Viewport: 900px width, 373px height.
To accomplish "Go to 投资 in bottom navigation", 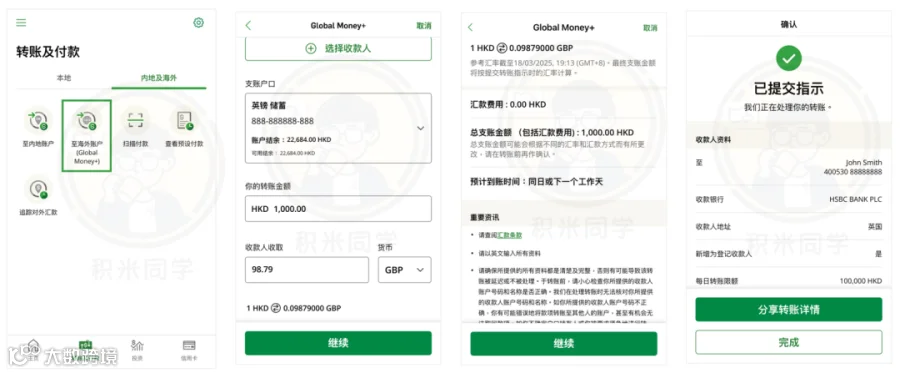I will click(137, 351).
